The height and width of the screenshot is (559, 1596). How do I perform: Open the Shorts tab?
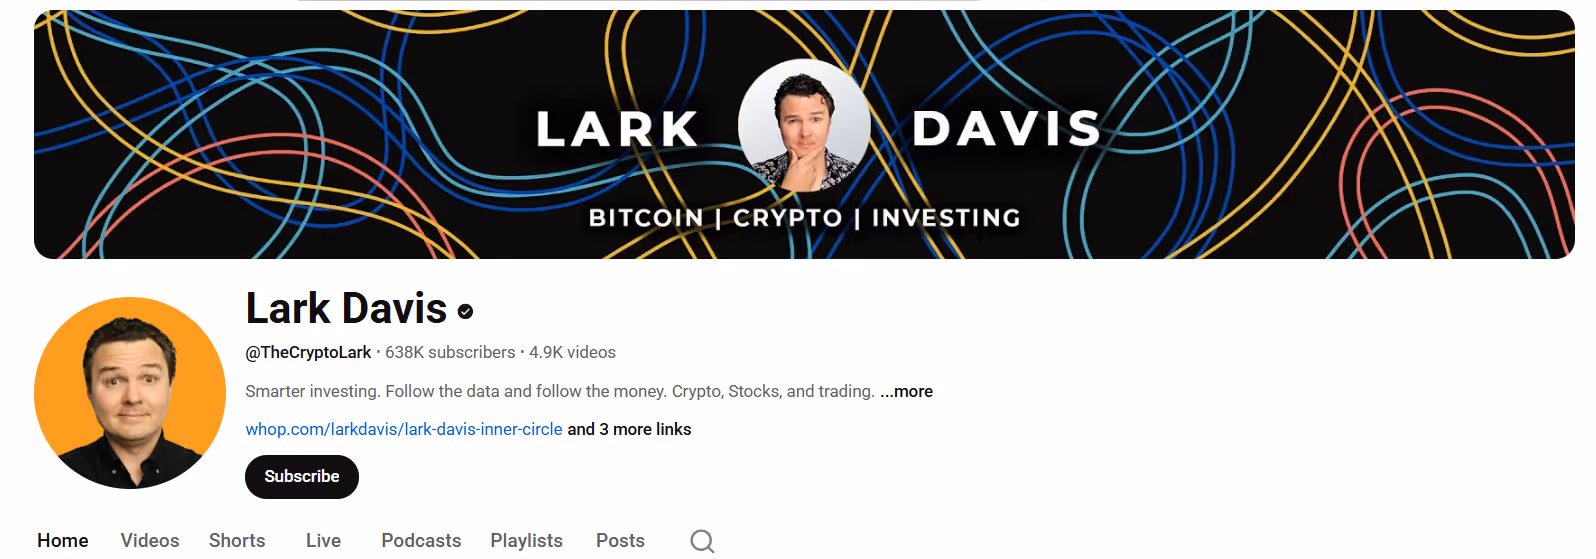pos(237,540)
